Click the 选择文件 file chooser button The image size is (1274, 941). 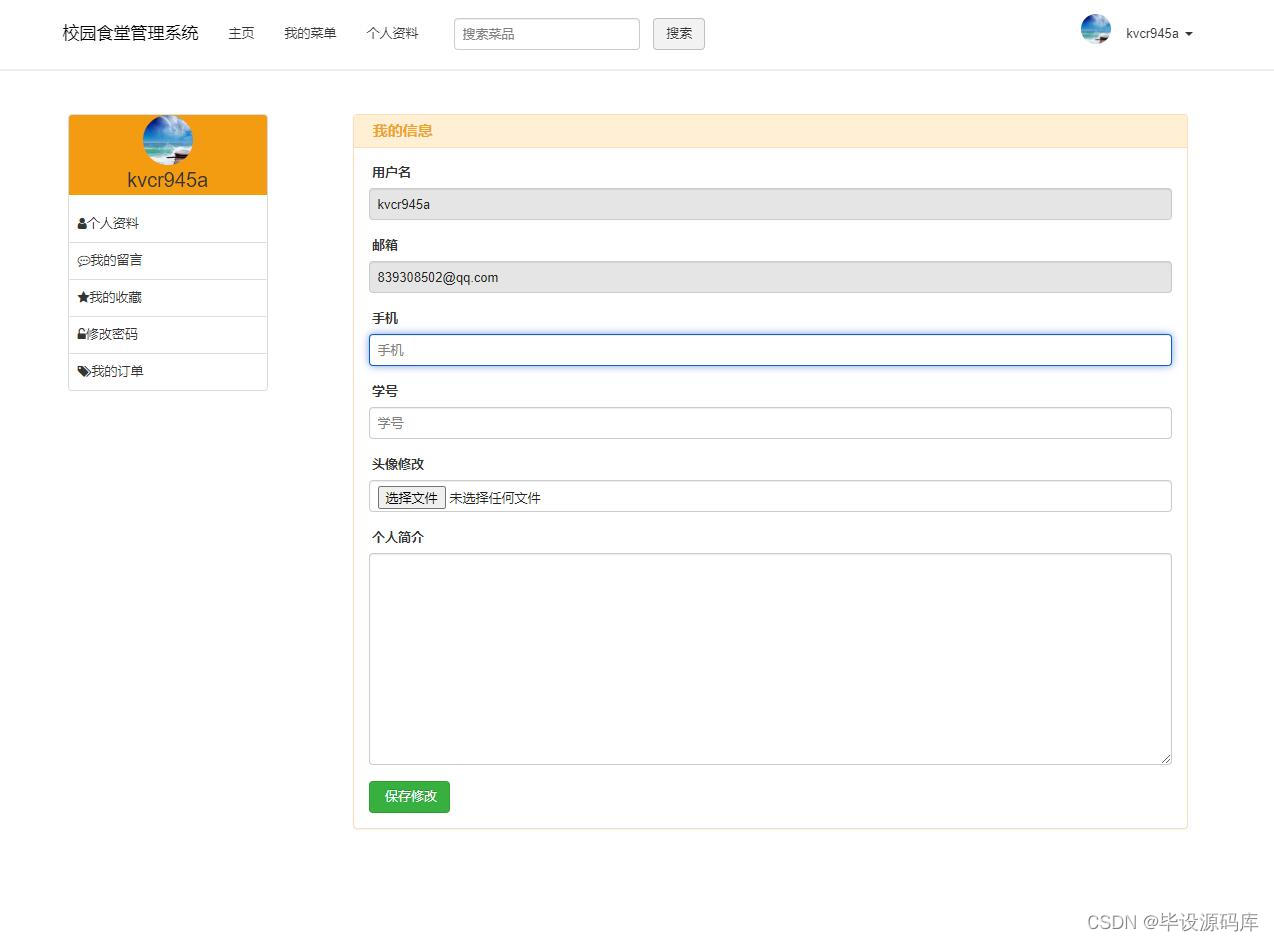tap(412, 497)
